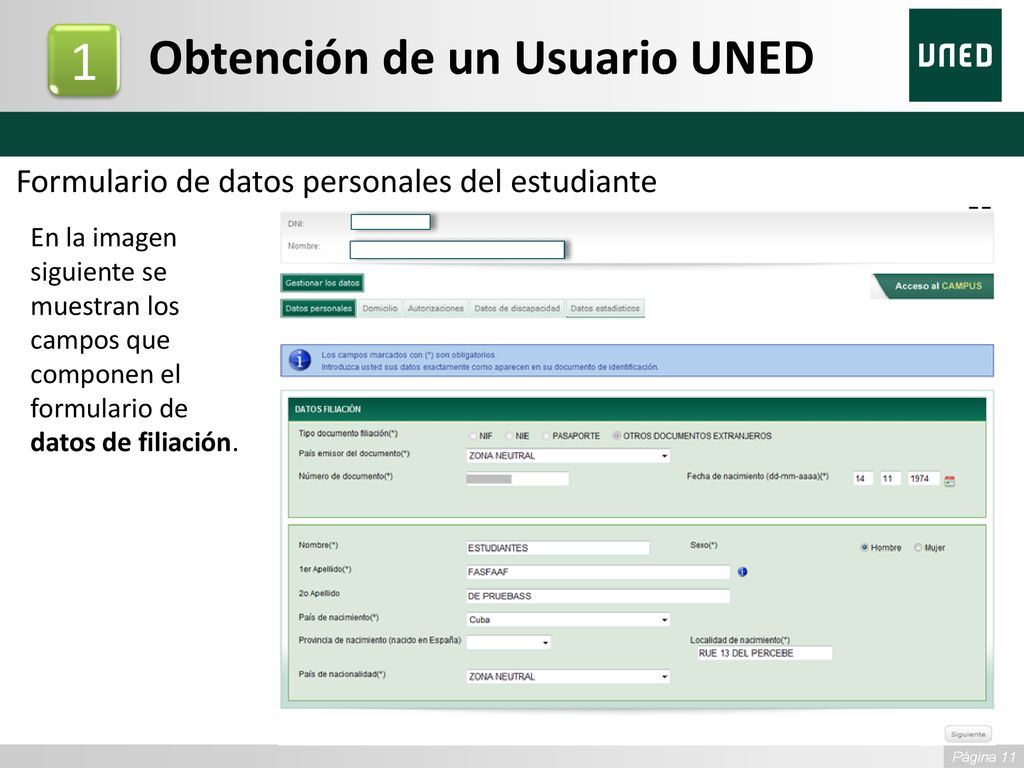
Task: Open País de nacionalidad dropdown
Action: coord(568,677)
